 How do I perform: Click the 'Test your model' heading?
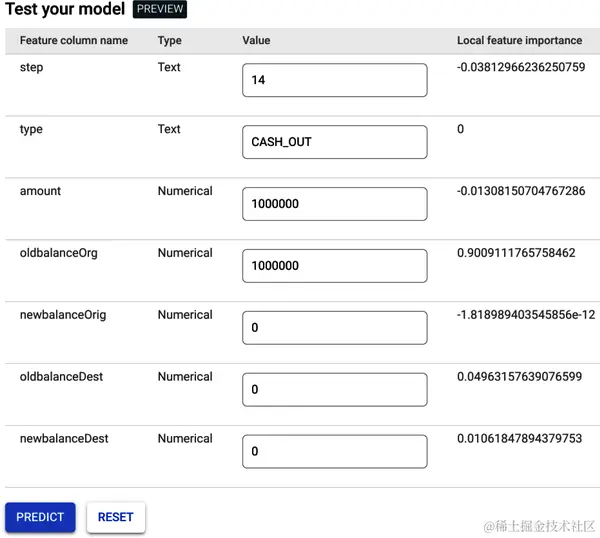click(x=65, y=10)
